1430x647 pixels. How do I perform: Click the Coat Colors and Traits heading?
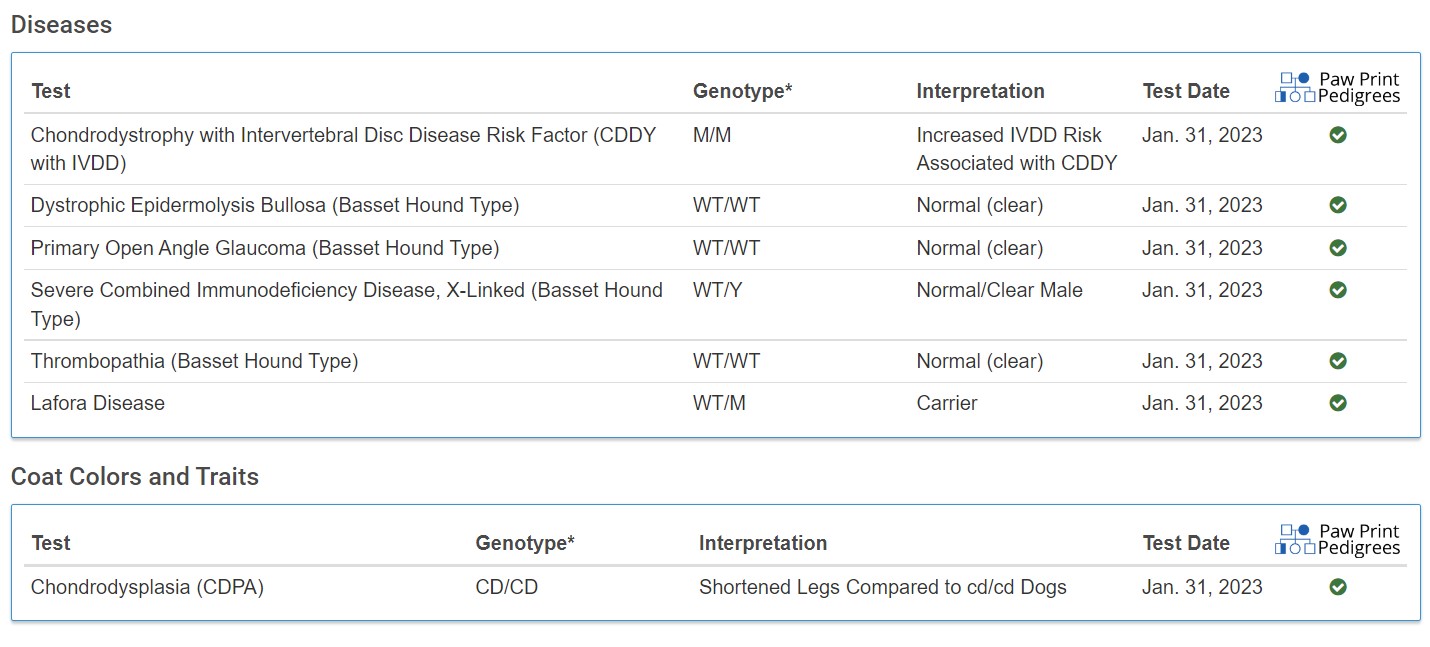pos(135,477)
